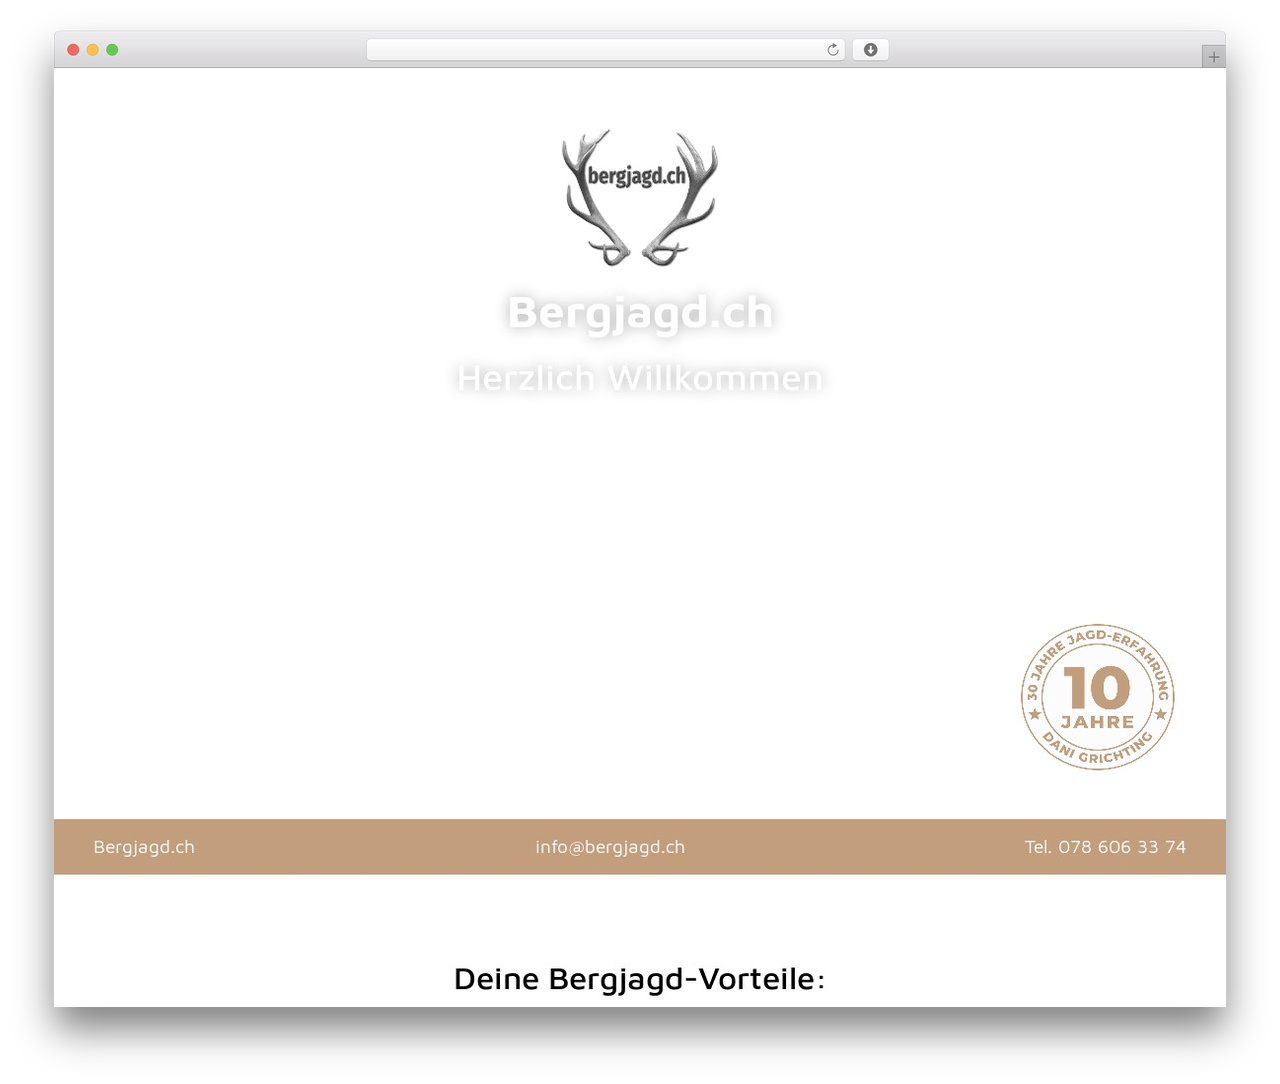
Task: Add a new browser tab
Action: tap(1213, 57)
